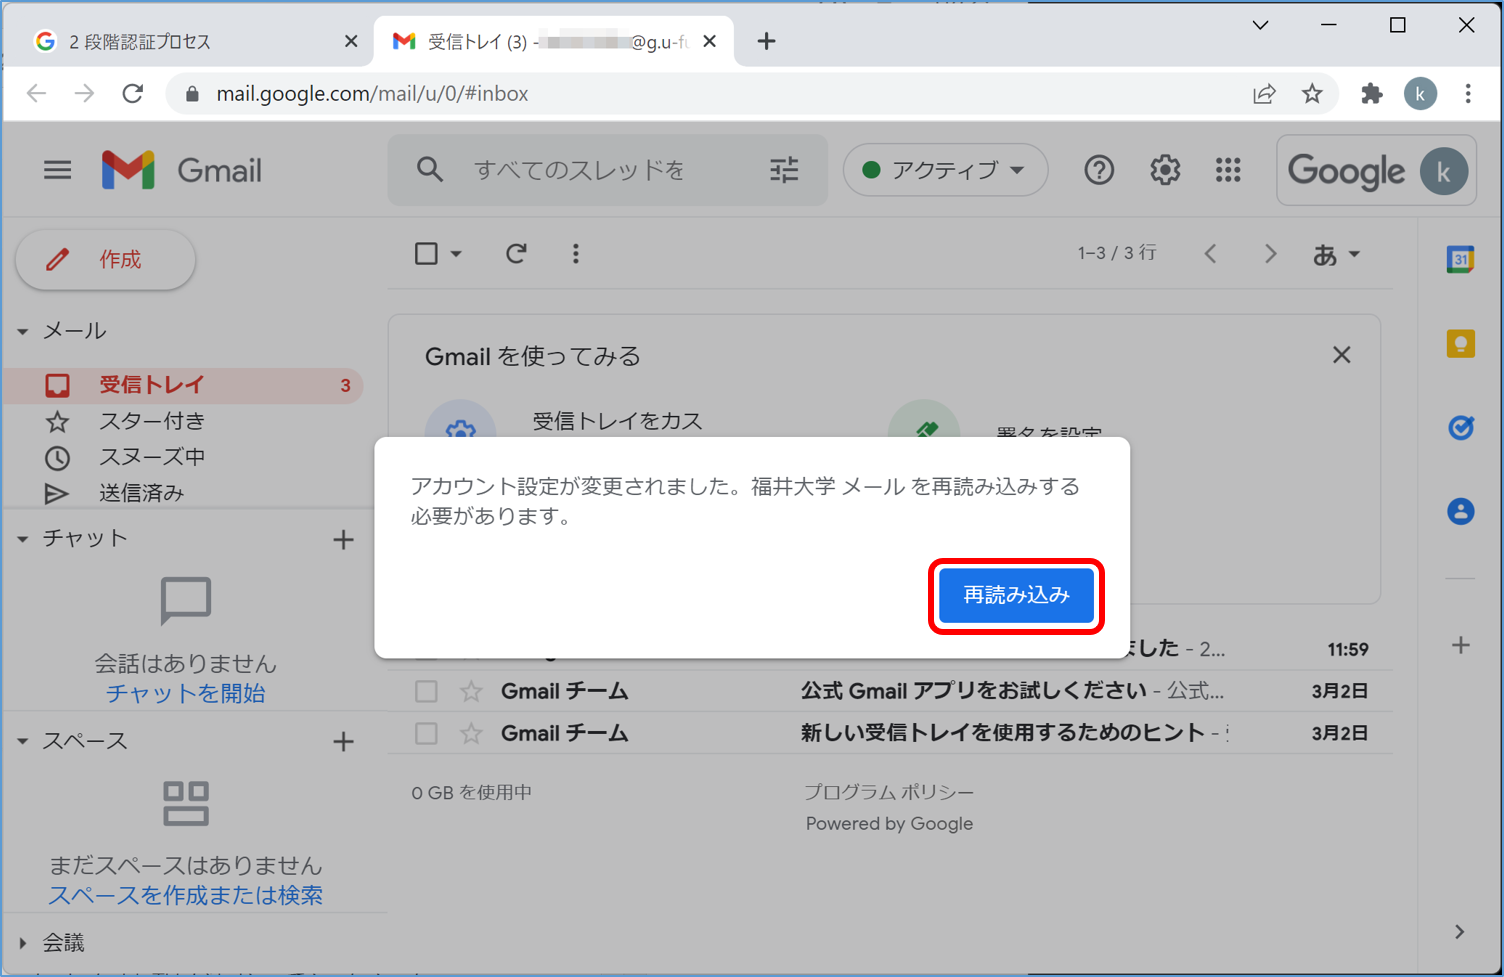
Task: Tick the select-all checkbox in the mail toolbar
Action: pos(426,254)
